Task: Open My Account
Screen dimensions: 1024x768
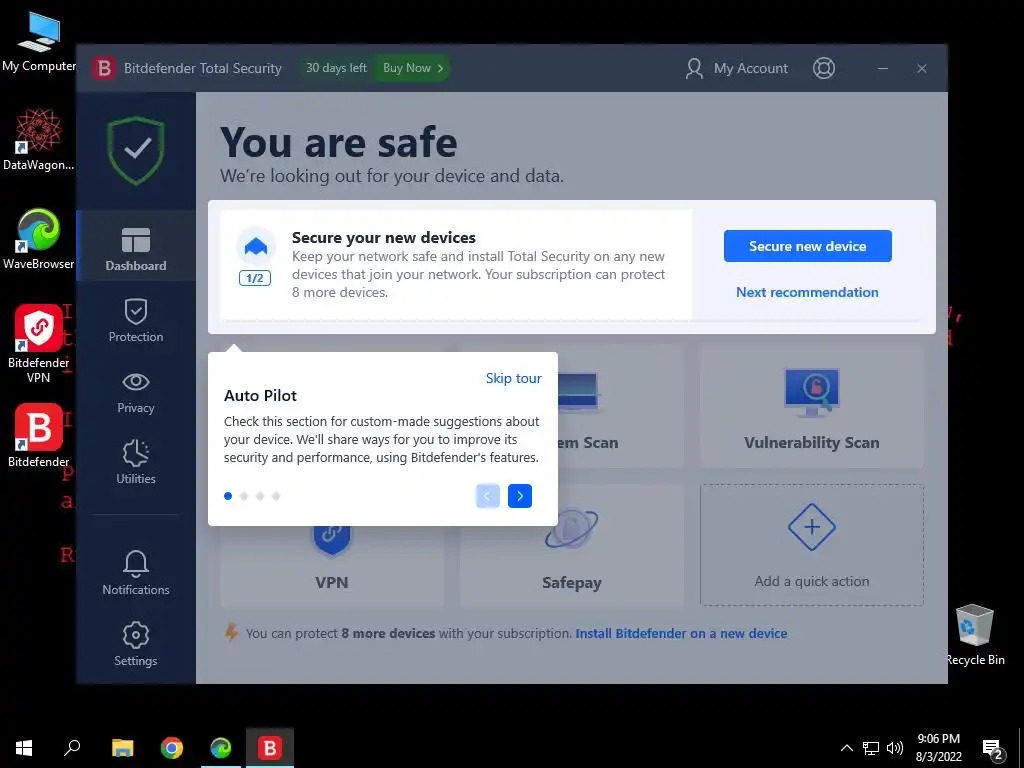Action: 737,68
